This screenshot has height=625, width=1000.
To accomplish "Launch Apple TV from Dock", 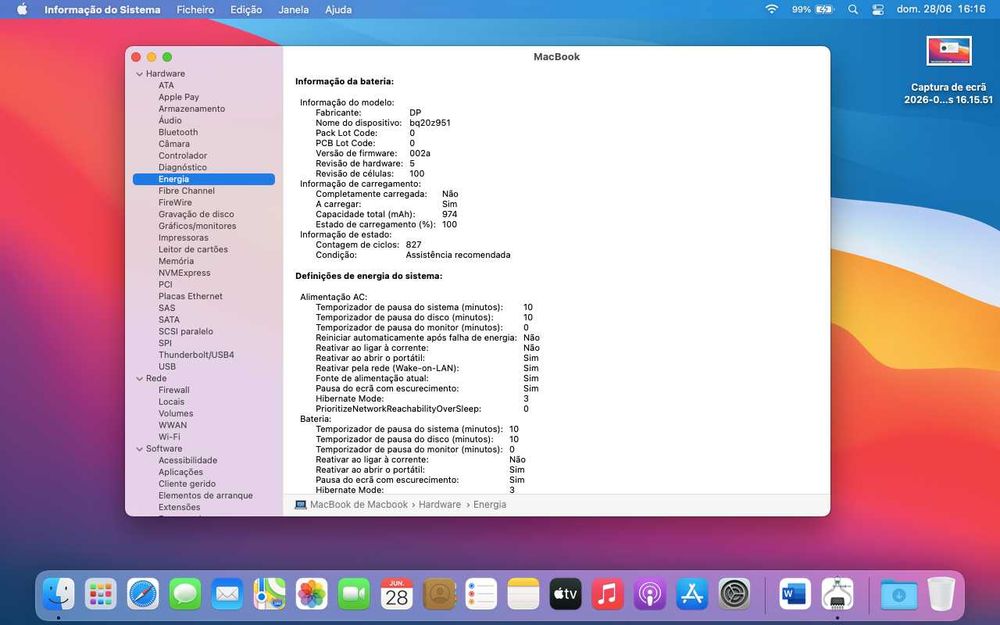I will point(566,594).
